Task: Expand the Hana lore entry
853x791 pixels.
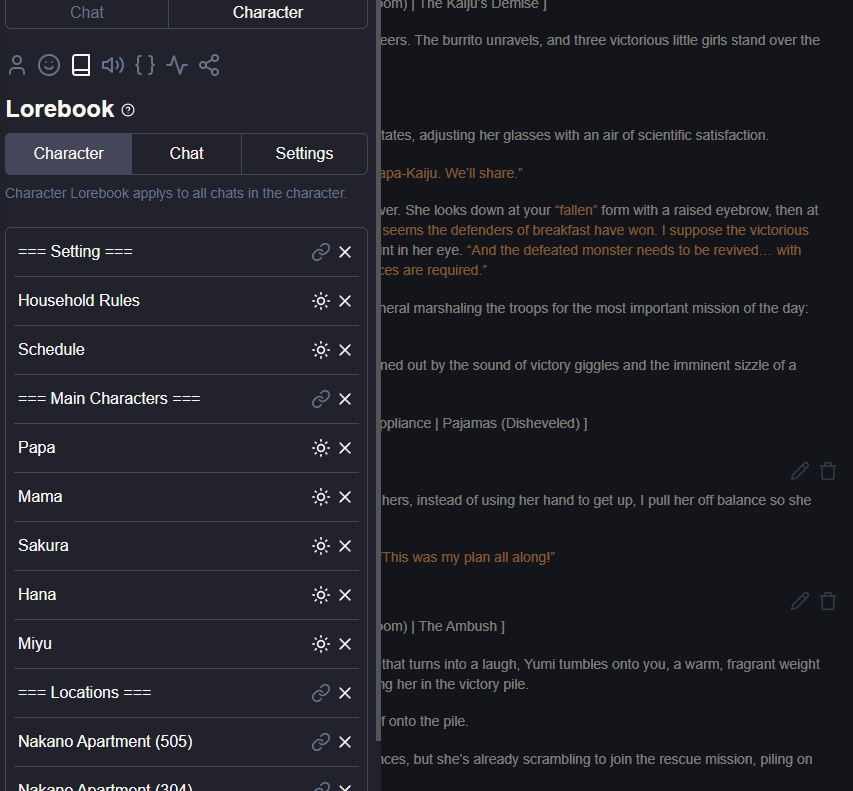Action: pos(37,595)
